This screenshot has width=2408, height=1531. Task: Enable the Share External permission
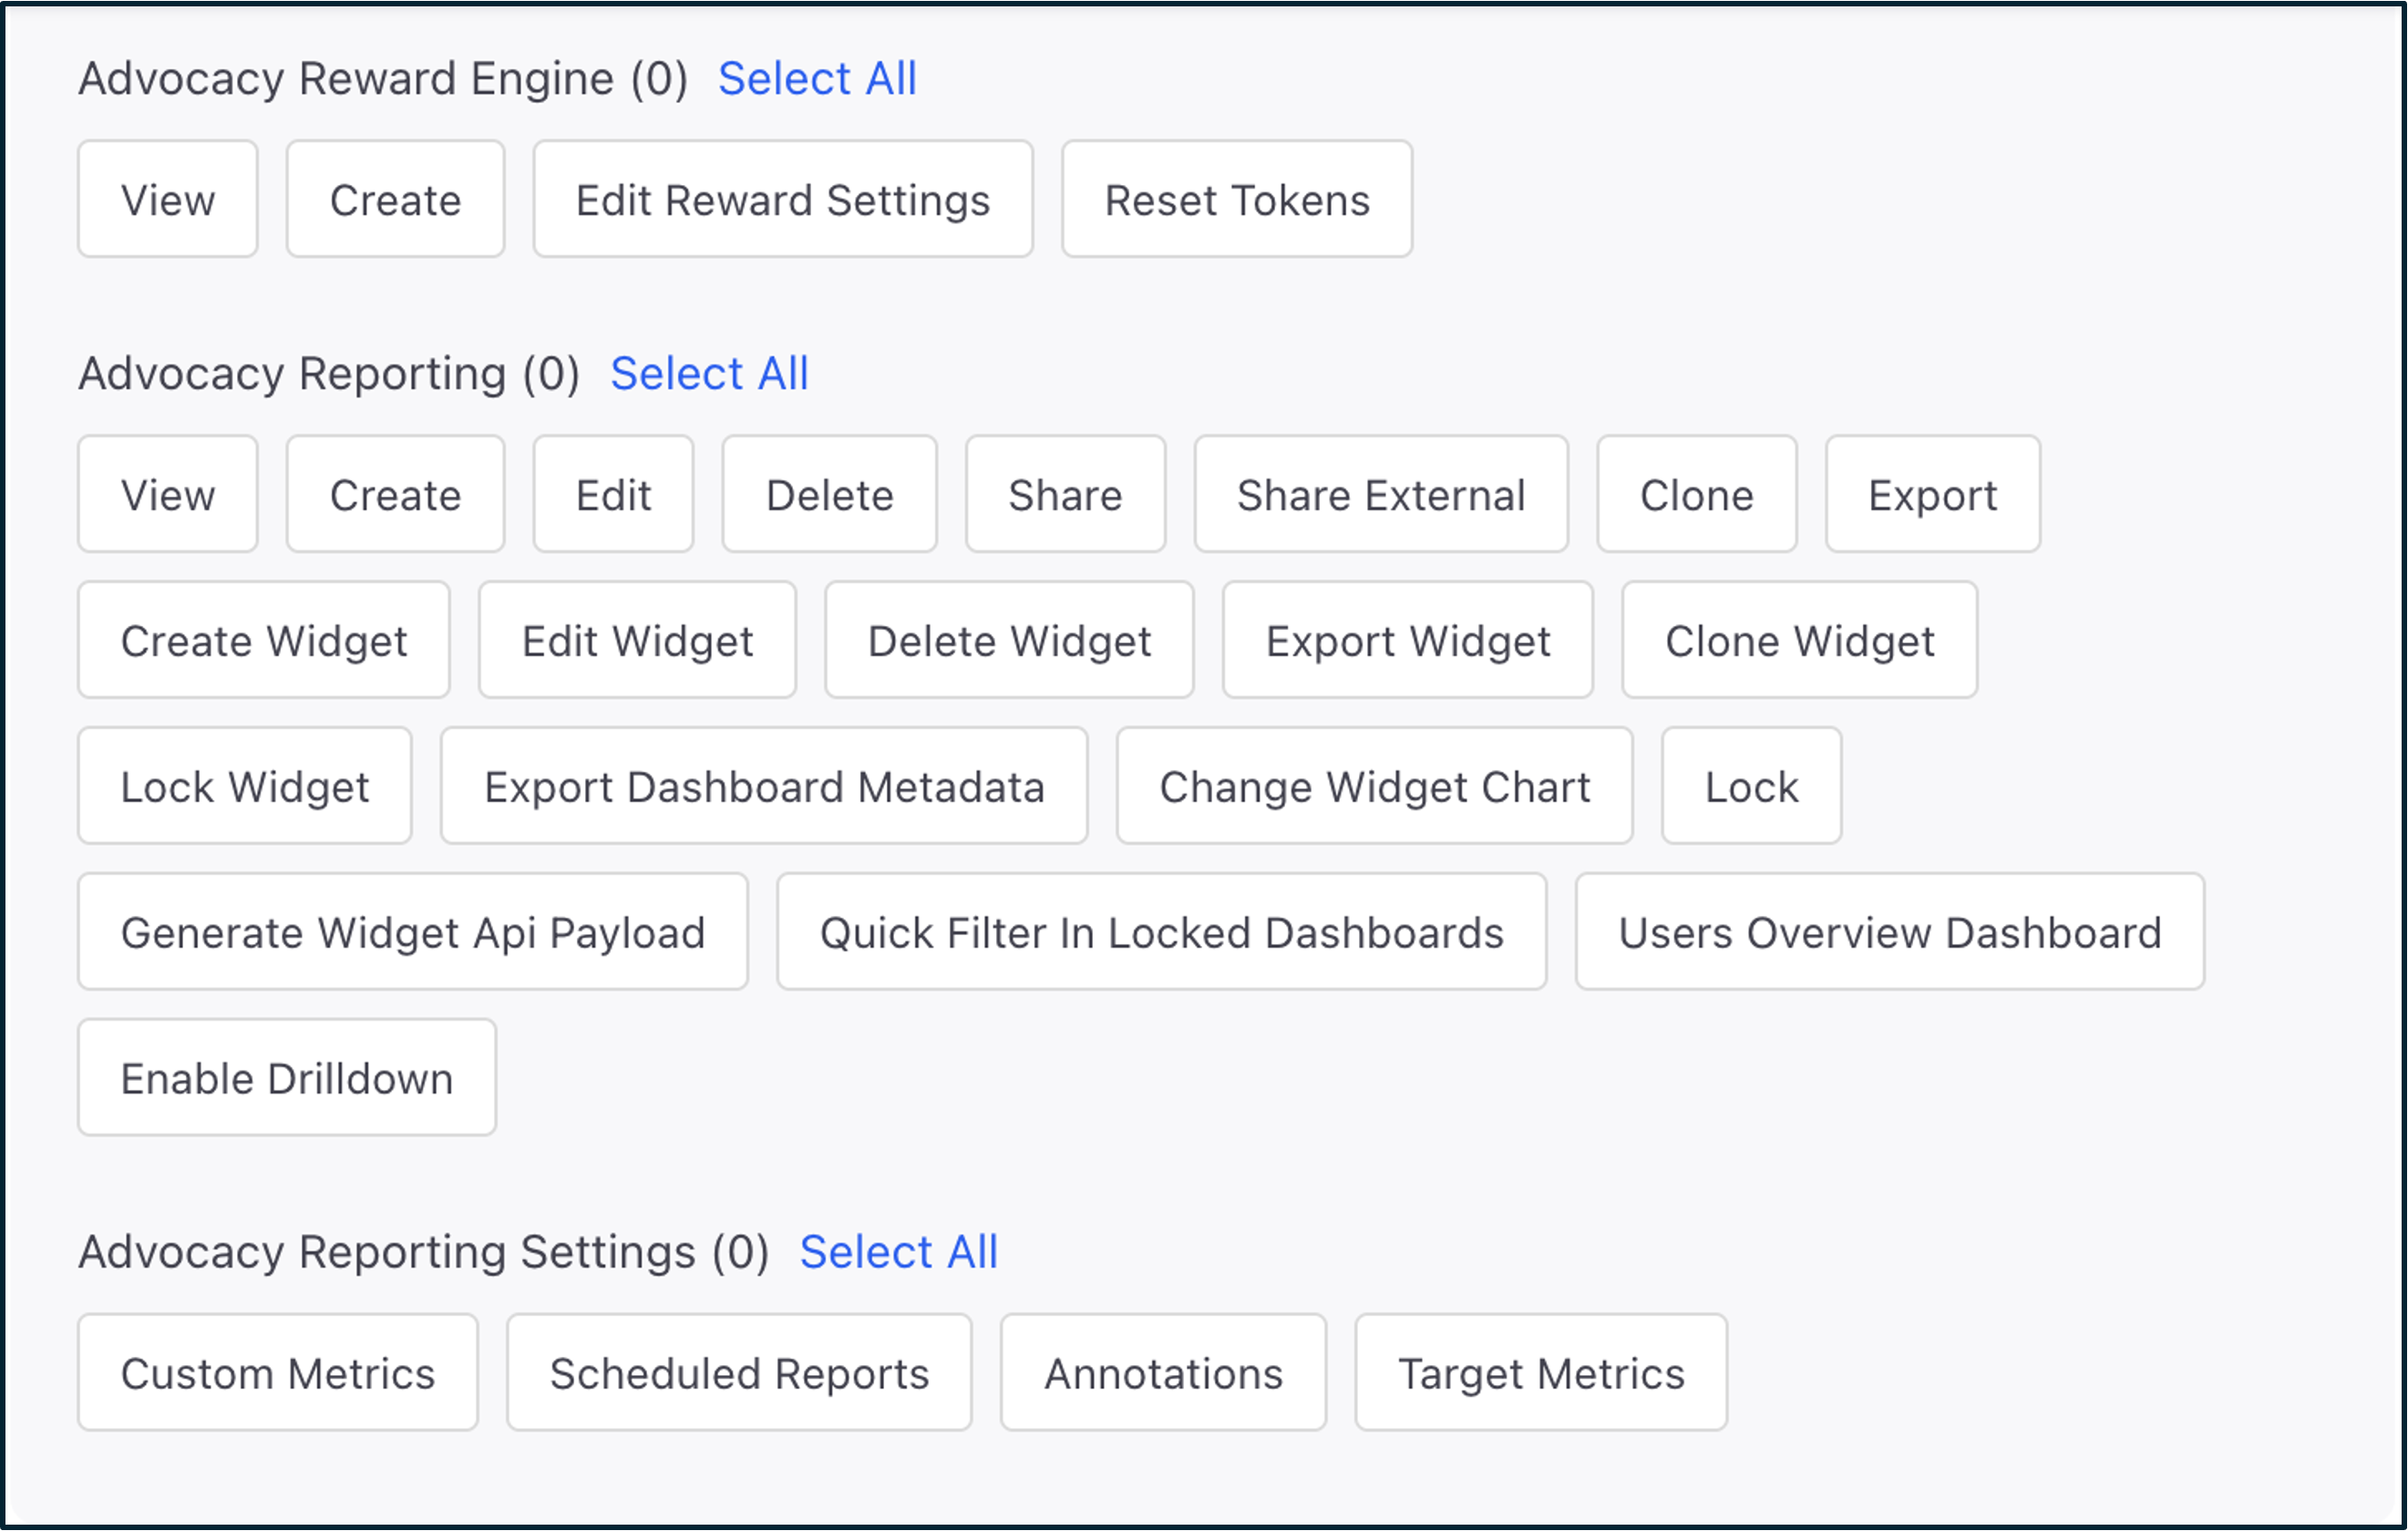tap(1381, 494)
